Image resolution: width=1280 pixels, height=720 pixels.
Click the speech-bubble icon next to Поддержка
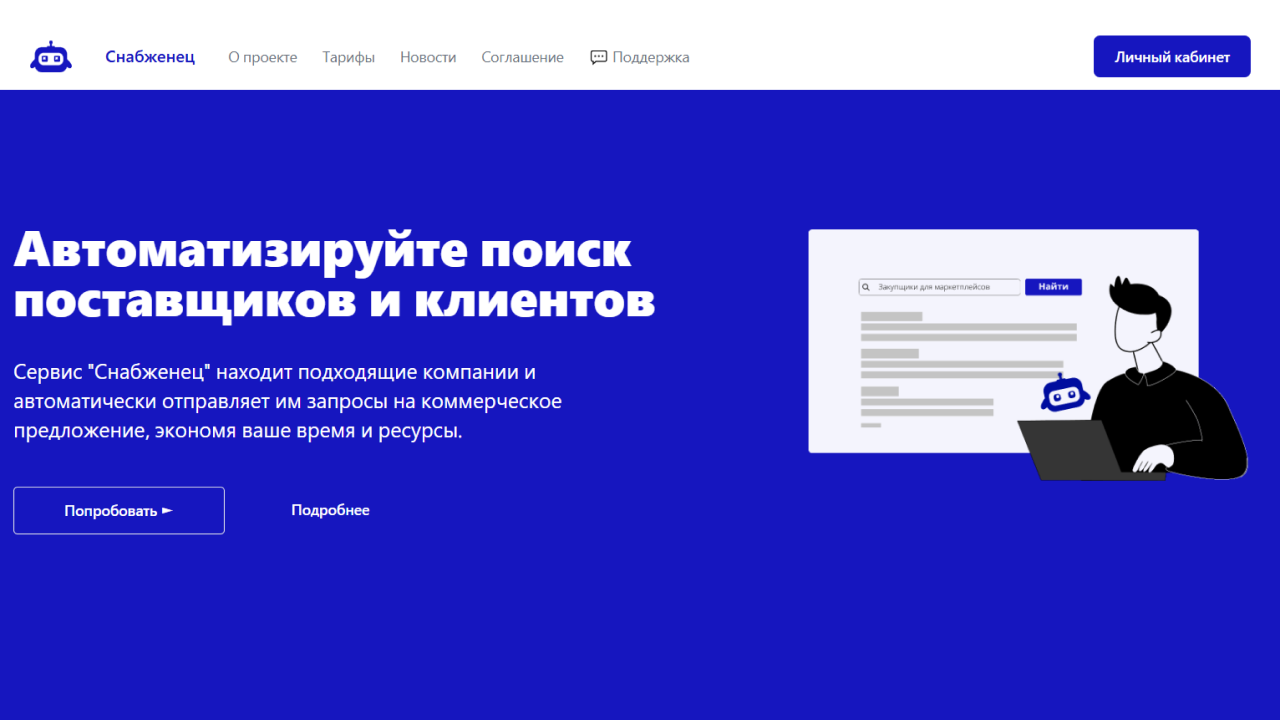[598, 56]
